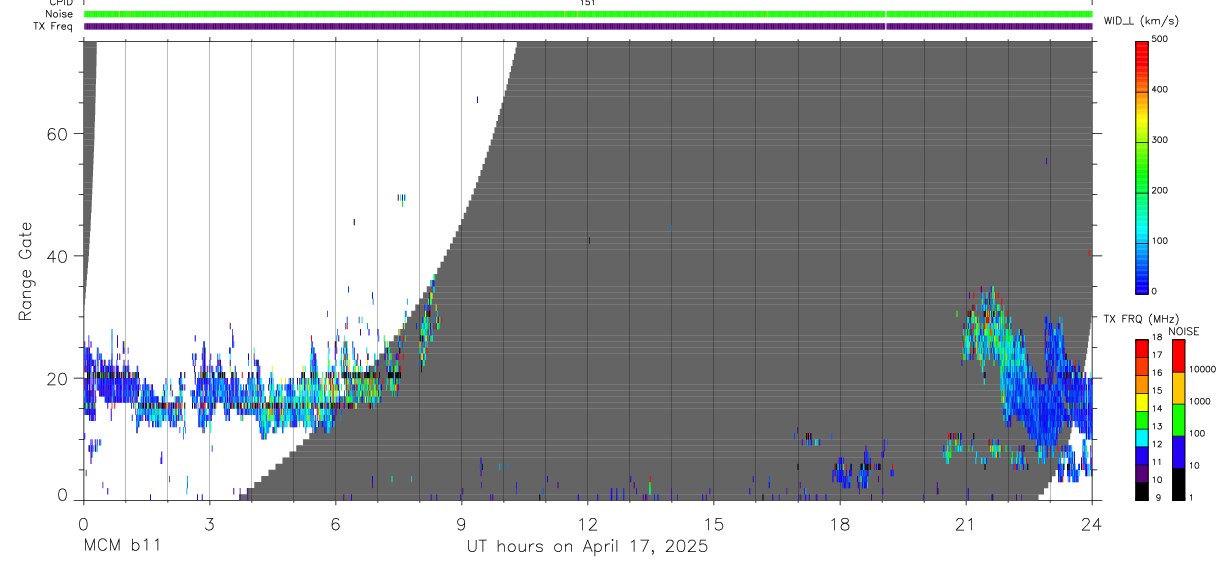Click x-axis tick label '15'
1228x567 pixels.
pyautogui.click(x=713, y=524)
